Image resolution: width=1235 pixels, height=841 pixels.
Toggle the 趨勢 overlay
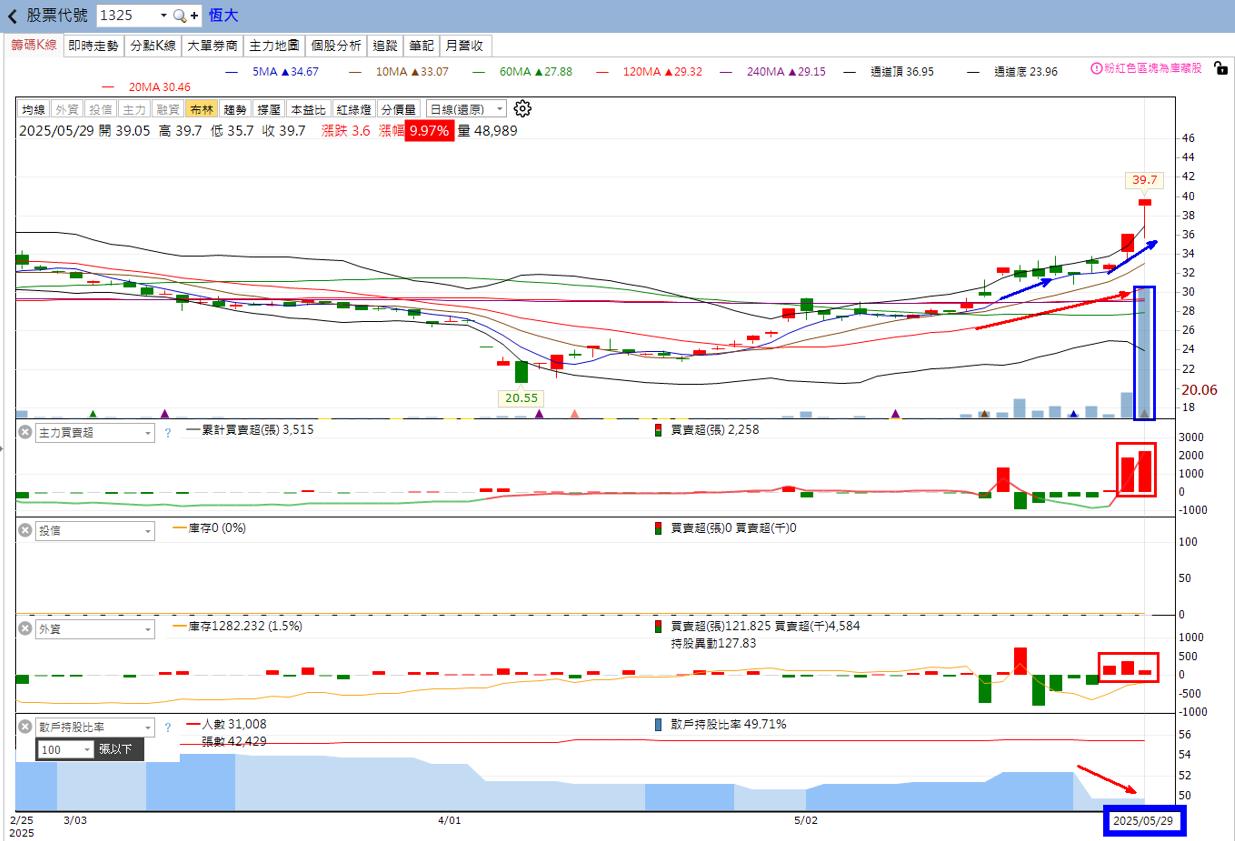pos(235,109)
